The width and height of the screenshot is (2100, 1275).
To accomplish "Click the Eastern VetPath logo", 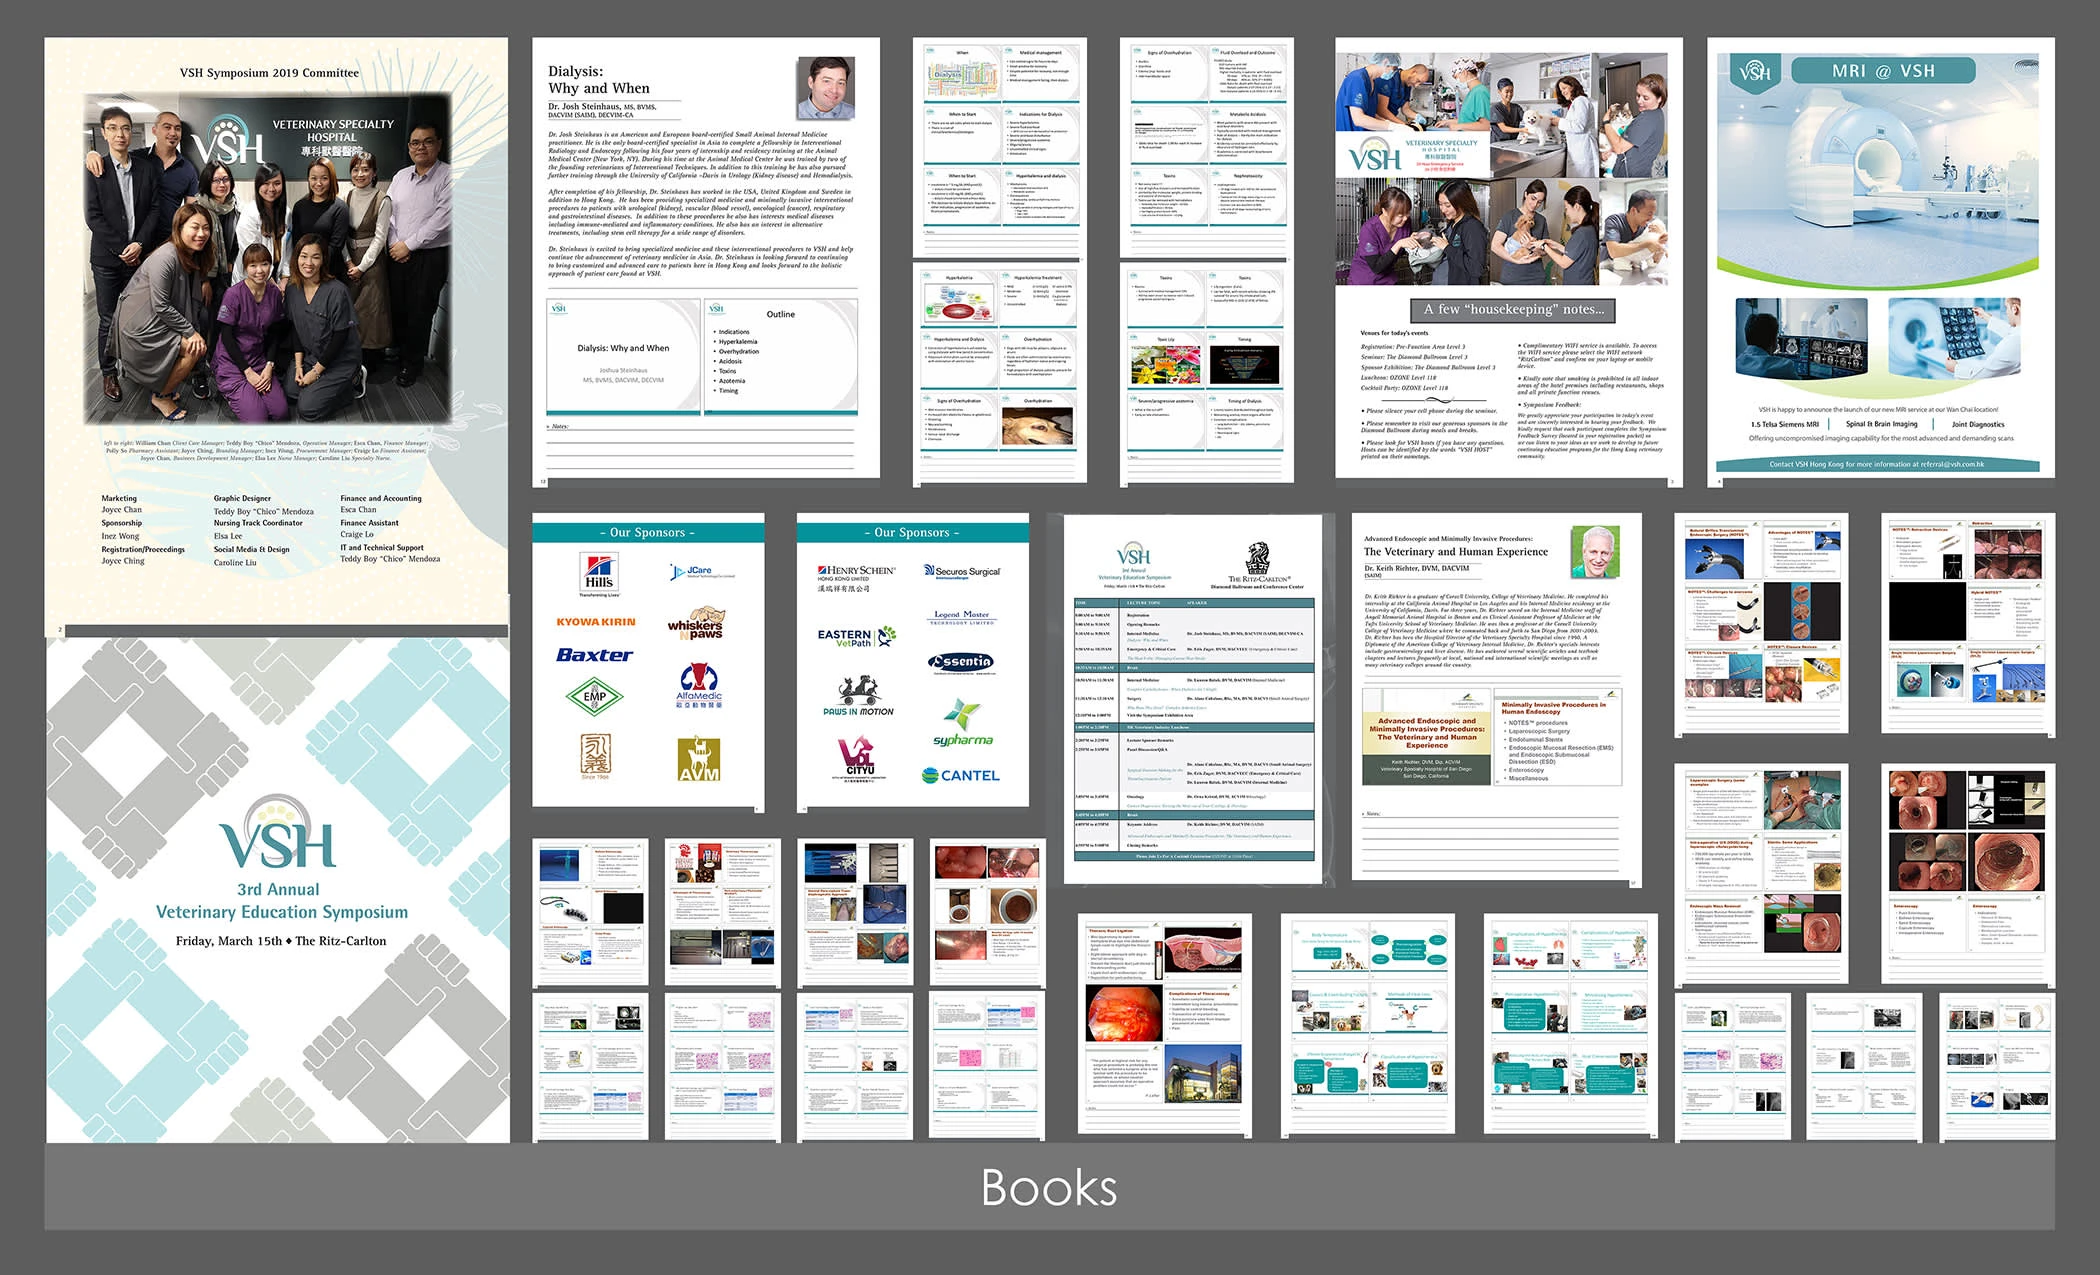I will [856, 636].
